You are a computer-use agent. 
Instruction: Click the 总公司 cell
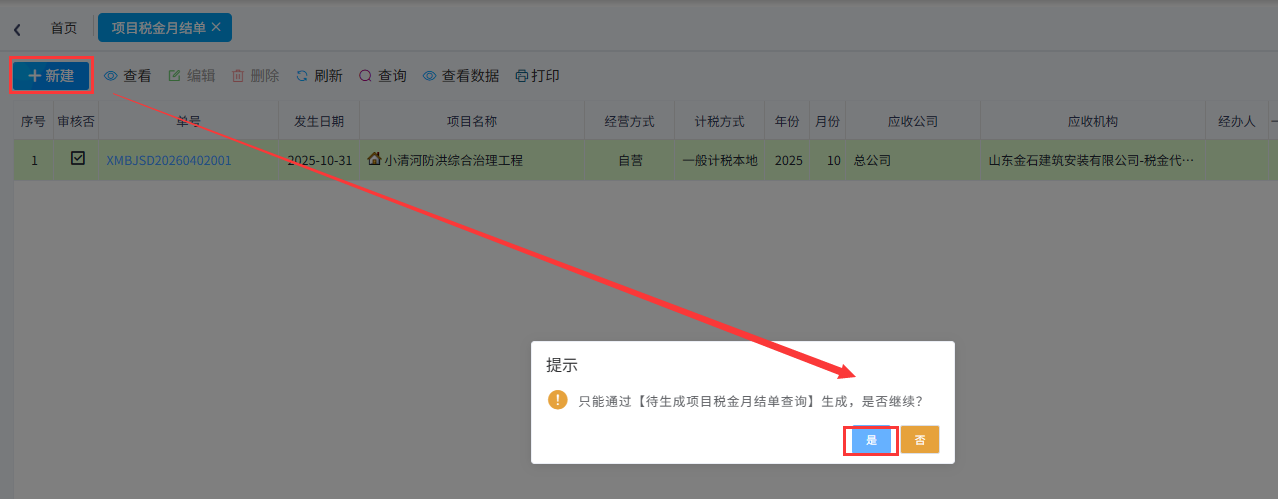(913, 160)
